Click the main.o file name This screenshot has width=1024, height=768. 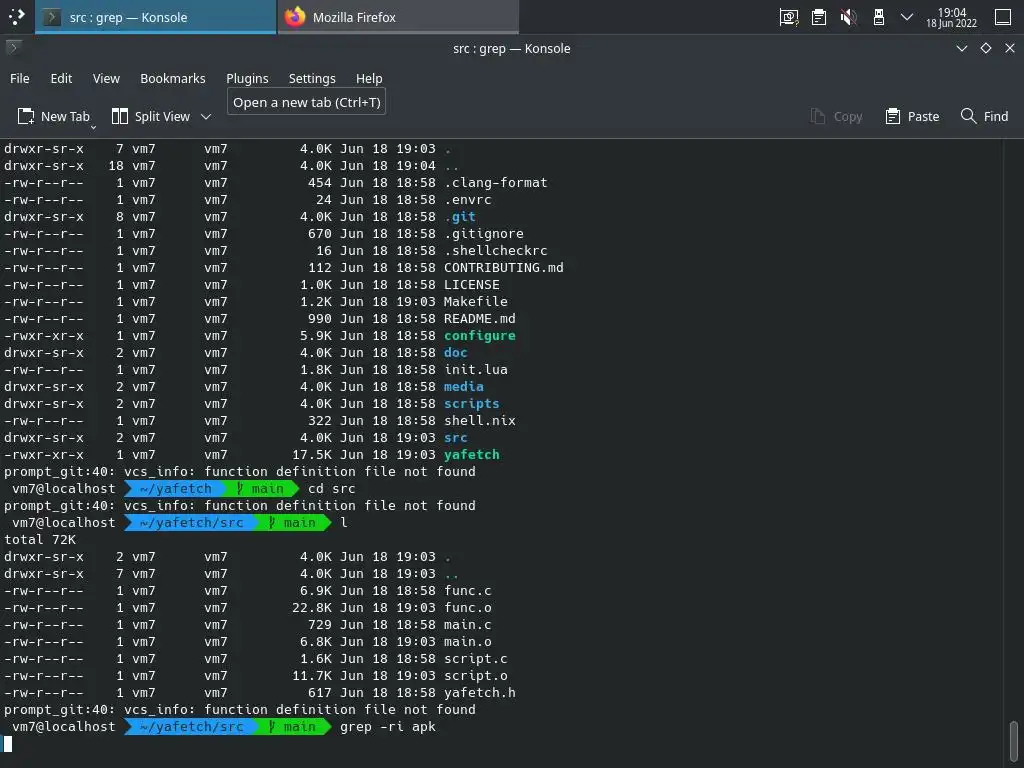468,641
